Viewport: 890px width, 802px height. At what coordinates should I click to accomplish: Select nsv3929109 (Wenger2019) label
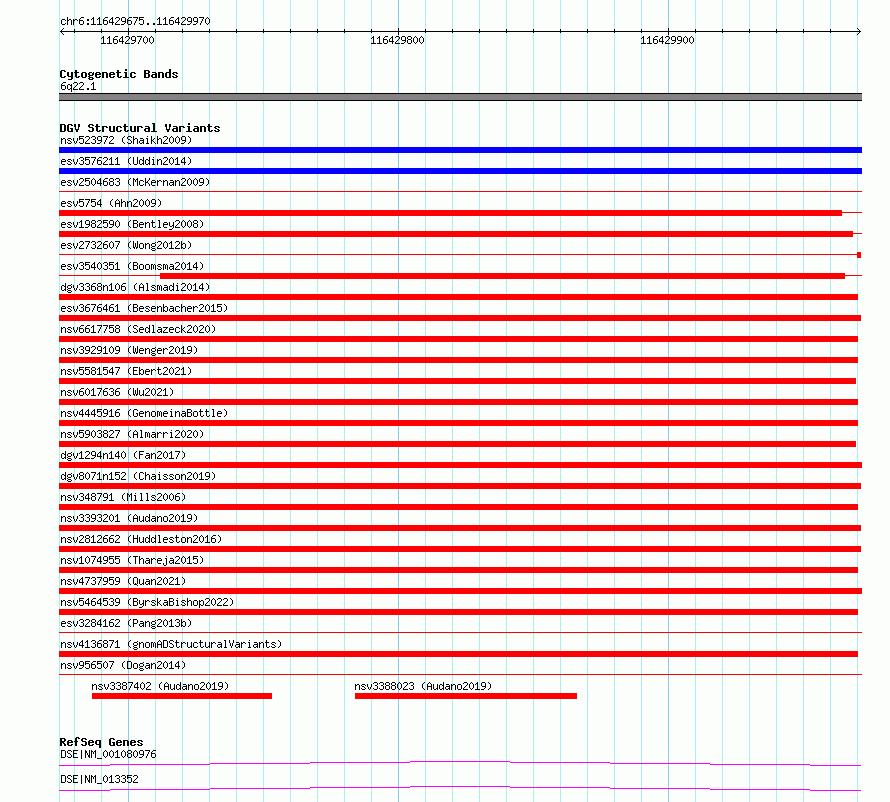[129, 350]
